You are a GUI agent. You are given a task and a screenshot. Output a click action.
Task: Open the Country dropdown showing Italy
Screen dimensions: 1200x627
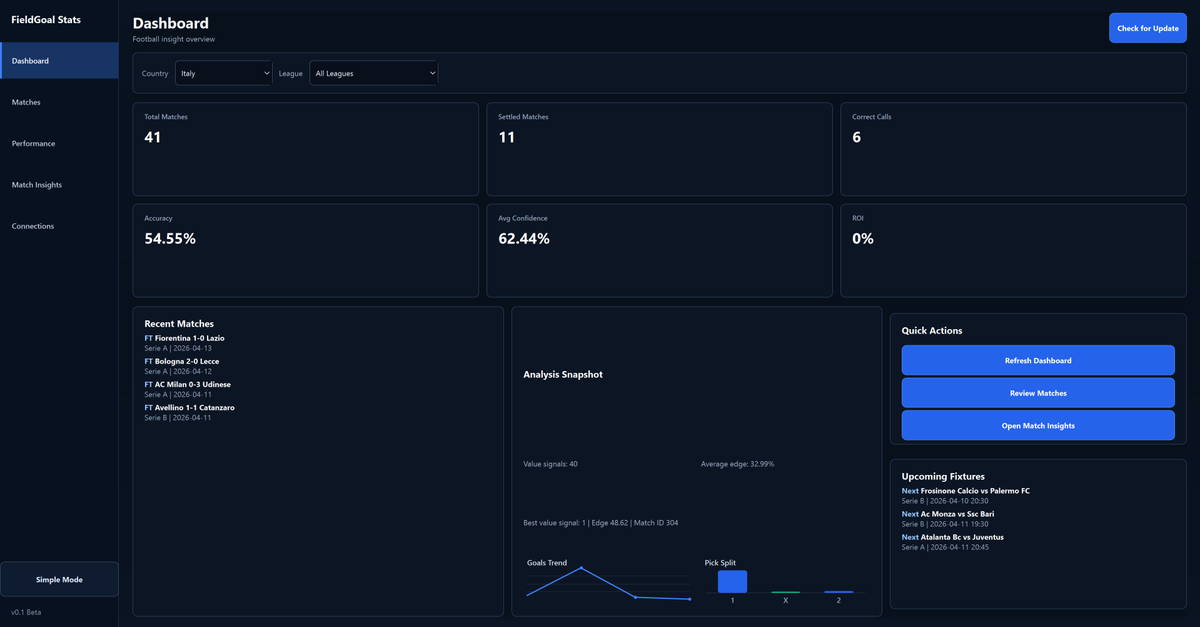coord(224,73)
